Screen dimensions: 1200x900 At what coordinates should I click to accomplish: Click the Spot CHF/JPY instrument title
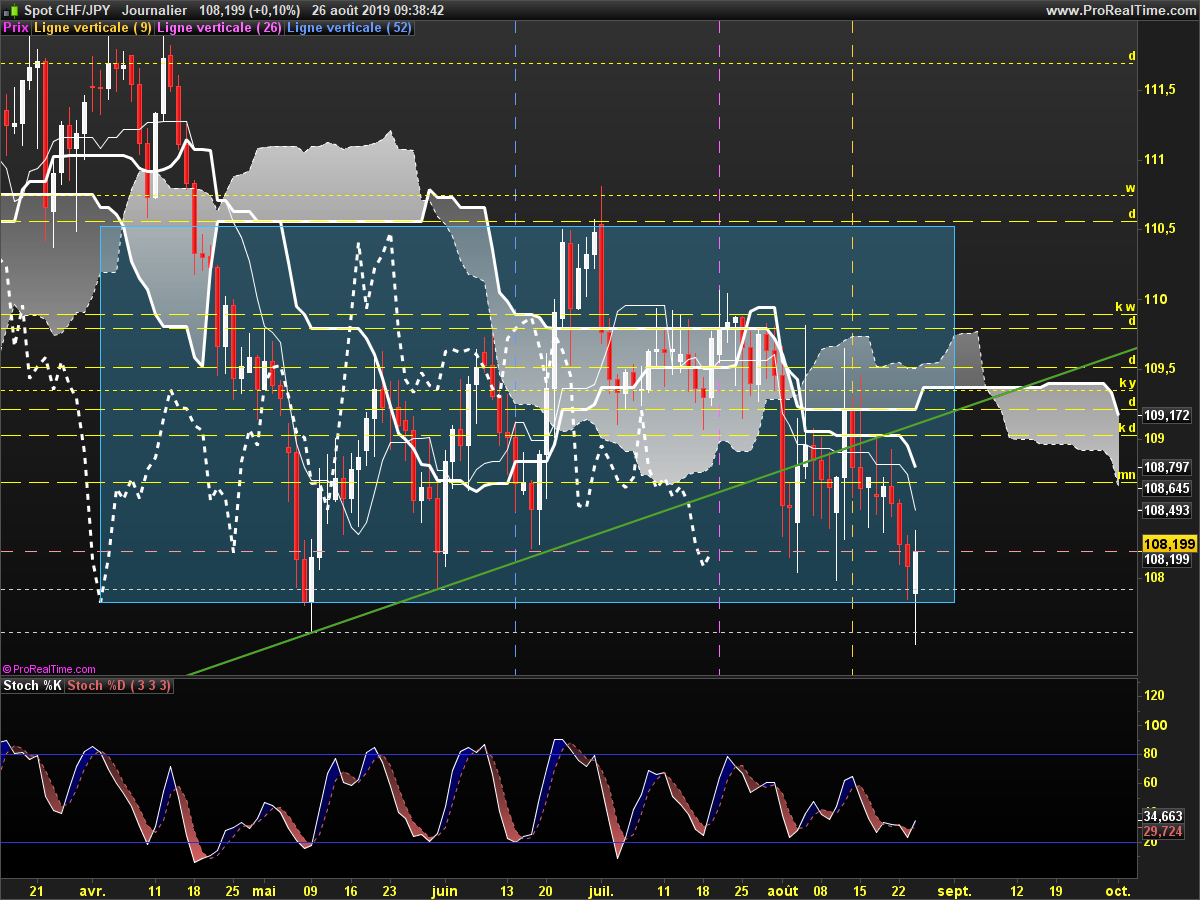68,10
